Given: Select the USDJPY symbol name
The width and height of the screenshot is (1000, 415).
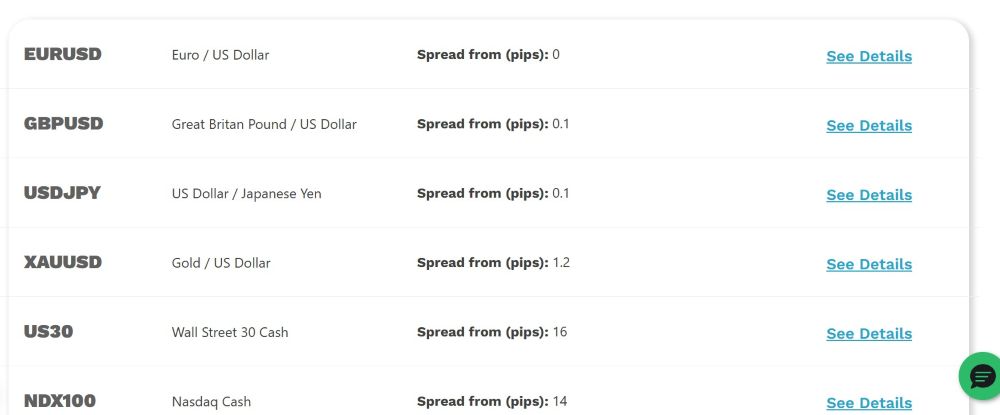Looking at the screenshot, I should 62,193.
